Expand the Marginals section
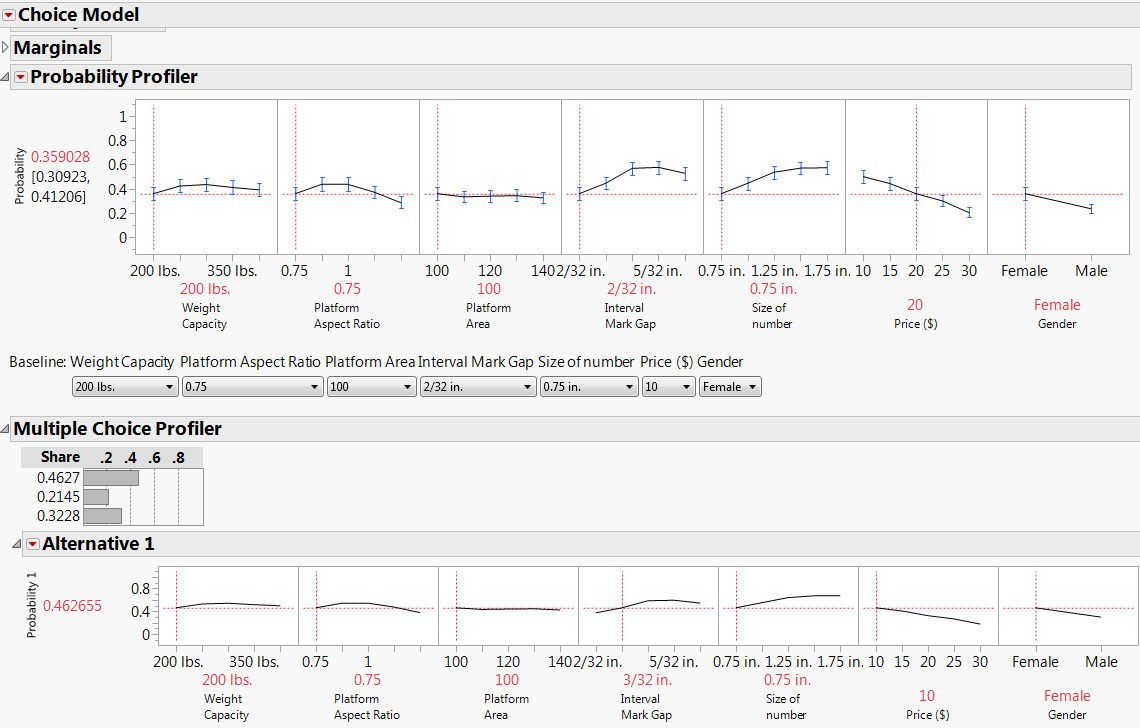Image resolution: width=1140 pixels, height=728 pixels. [x=5, y=48]
